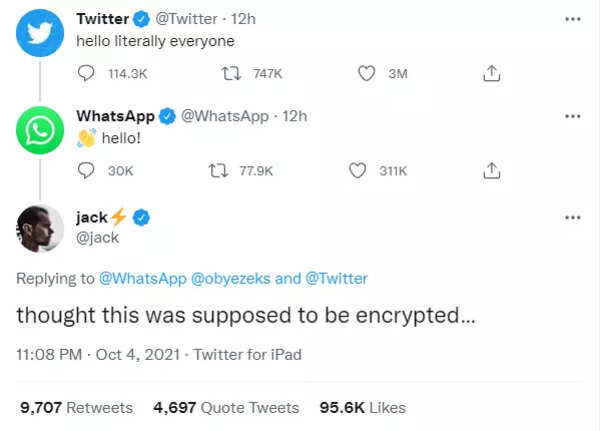View the 4,697 Quote Tweets list

226,408
